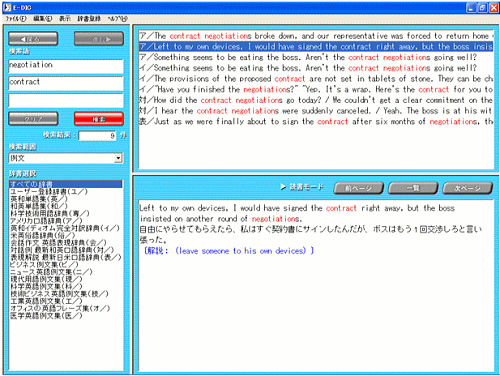Select result 'The provisions of the proposed contract'

click(x=316, y=79)
